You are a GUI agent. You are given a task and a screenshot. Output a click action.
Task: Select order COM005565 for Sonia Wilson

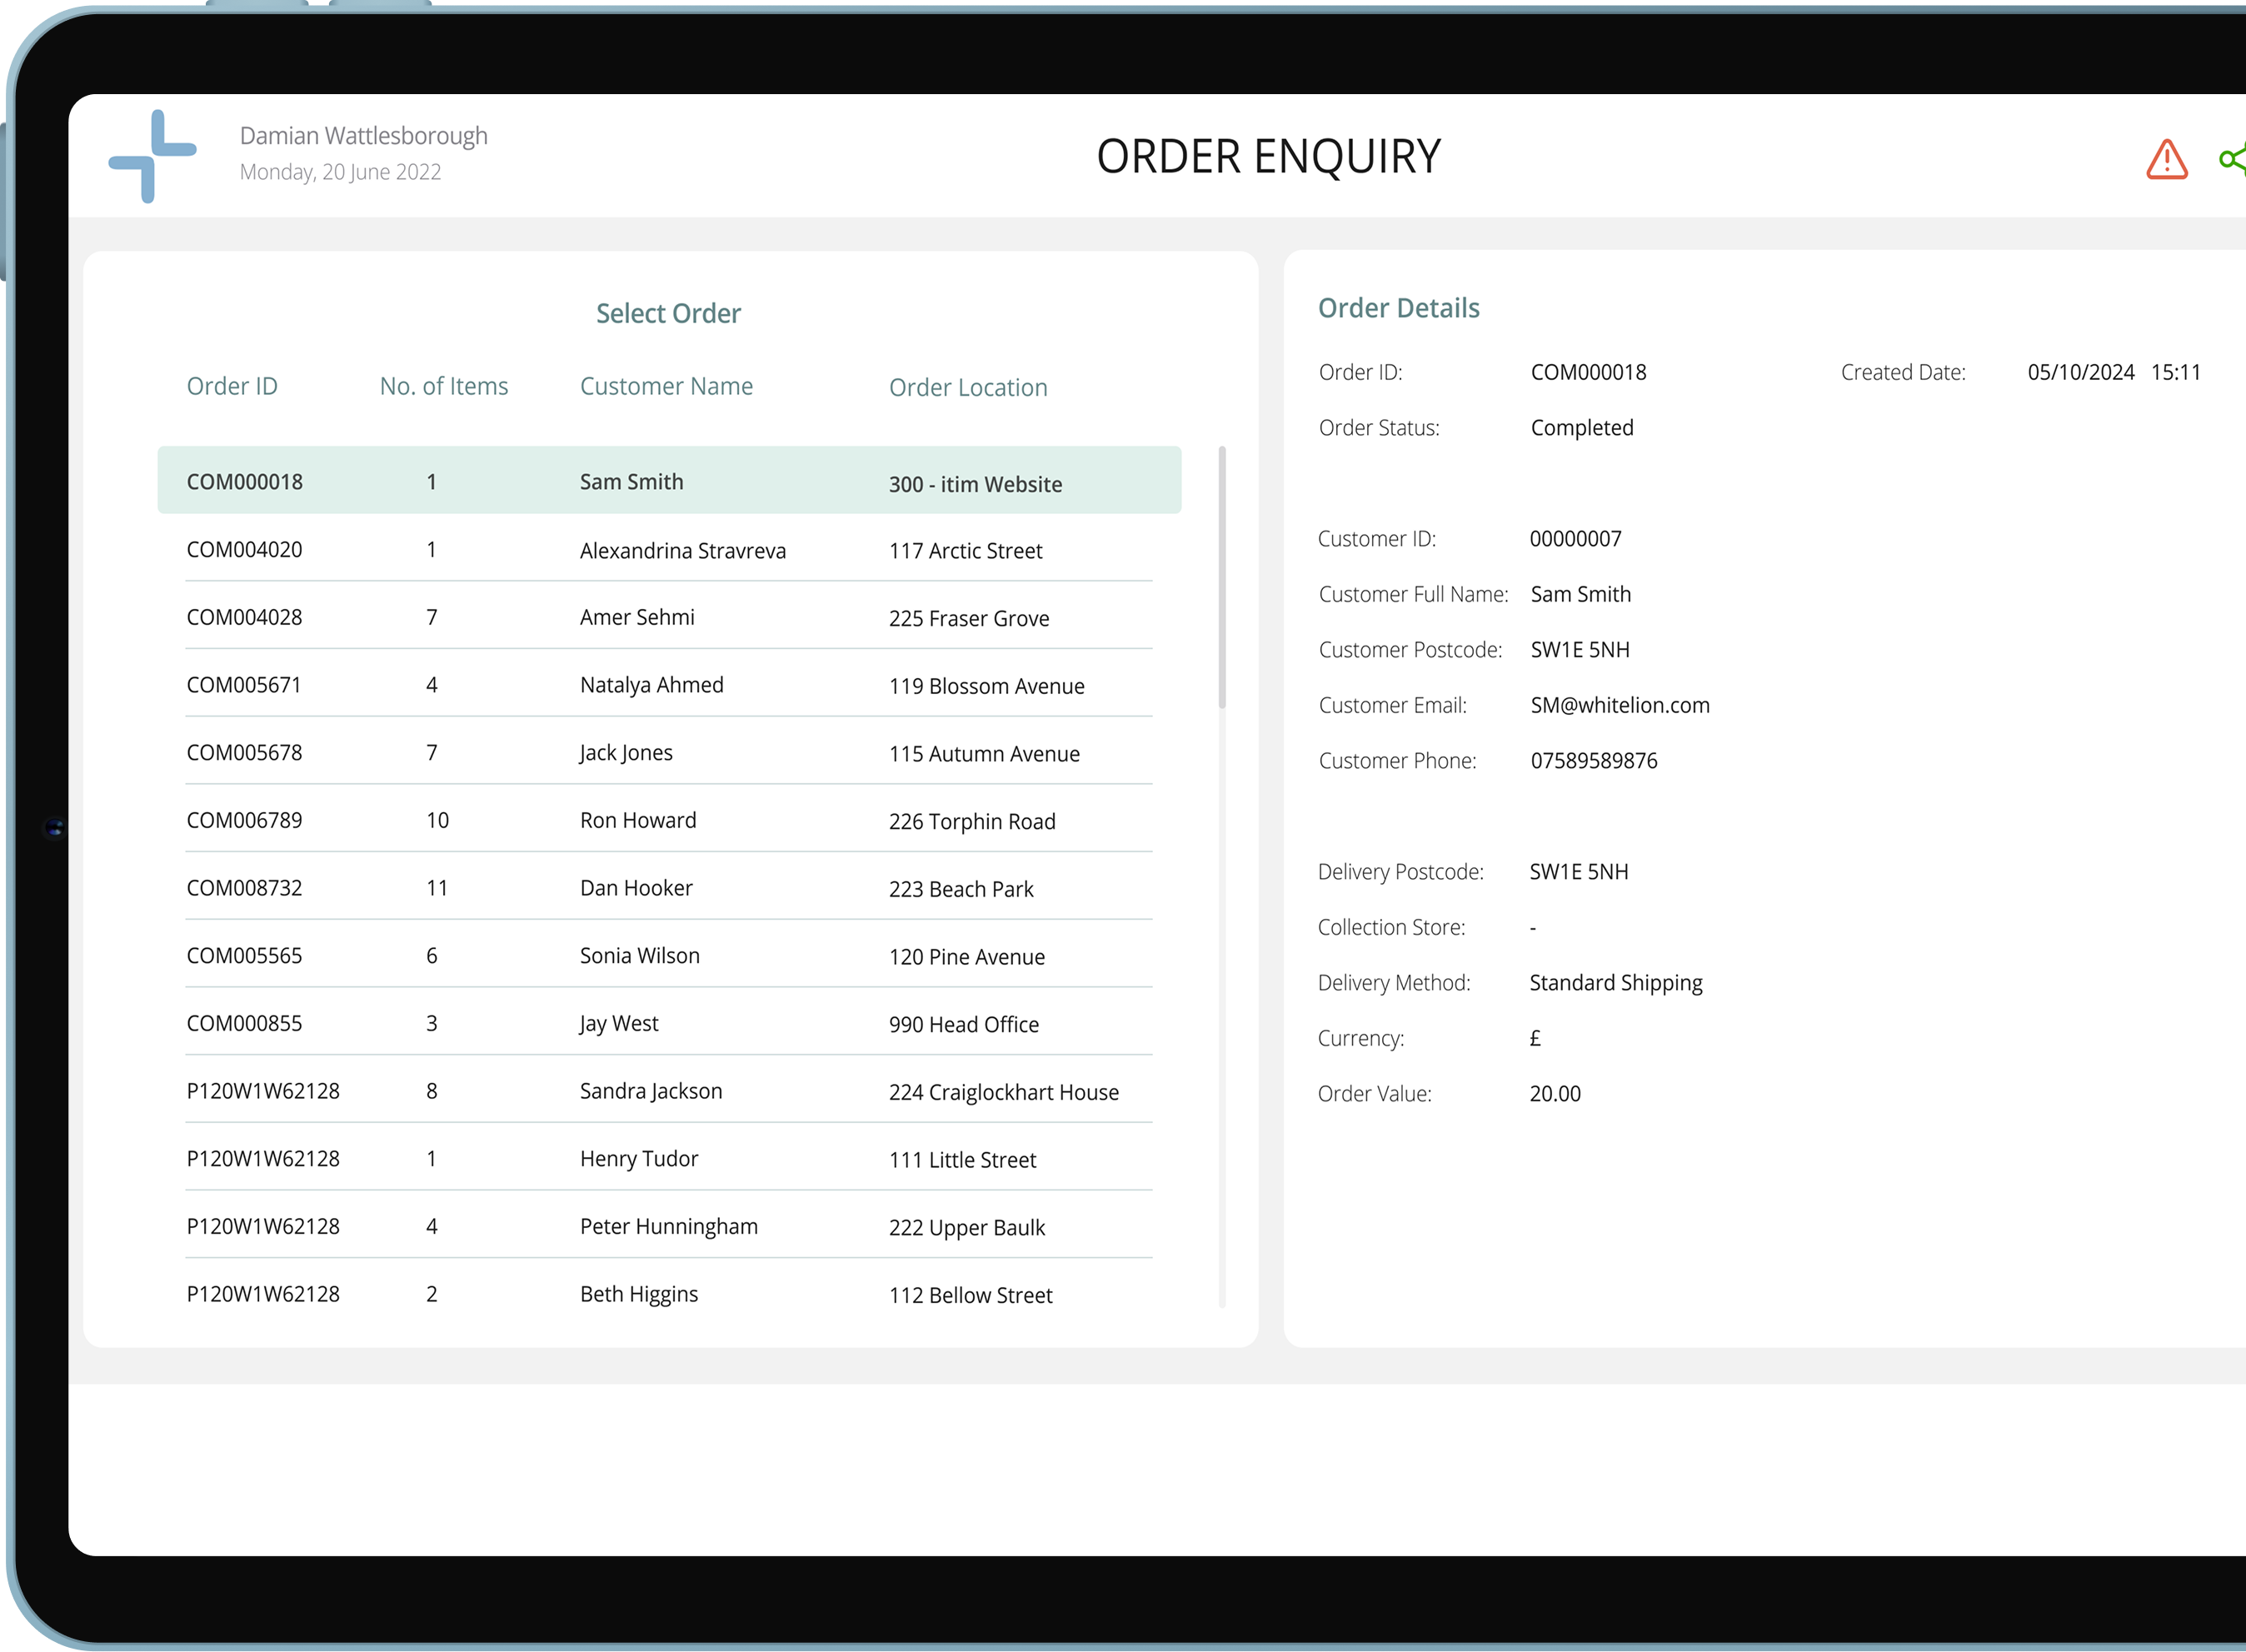tap(669, 955)
